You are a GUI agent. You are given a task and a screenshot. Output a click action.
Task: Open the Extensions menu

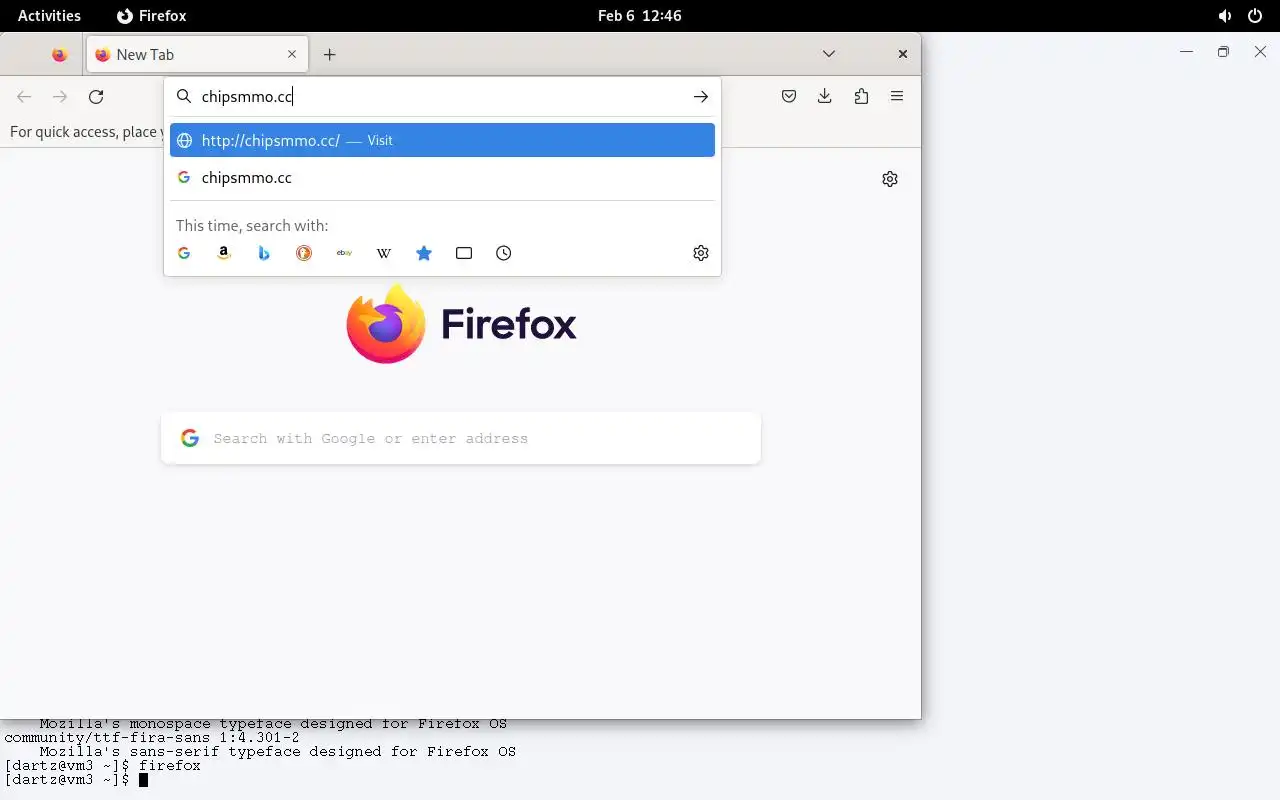[x=861, y=96]
